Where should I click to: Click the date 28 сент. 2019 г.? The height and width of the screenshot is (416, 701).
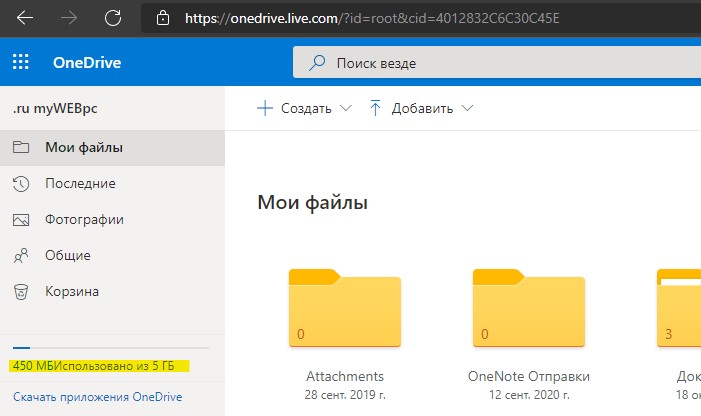(345, 395)
